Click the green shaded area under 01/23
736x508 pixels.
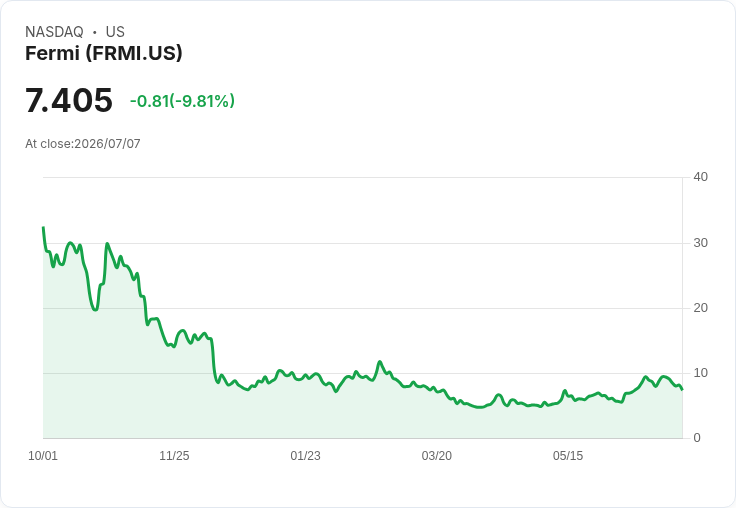[306, 408]
